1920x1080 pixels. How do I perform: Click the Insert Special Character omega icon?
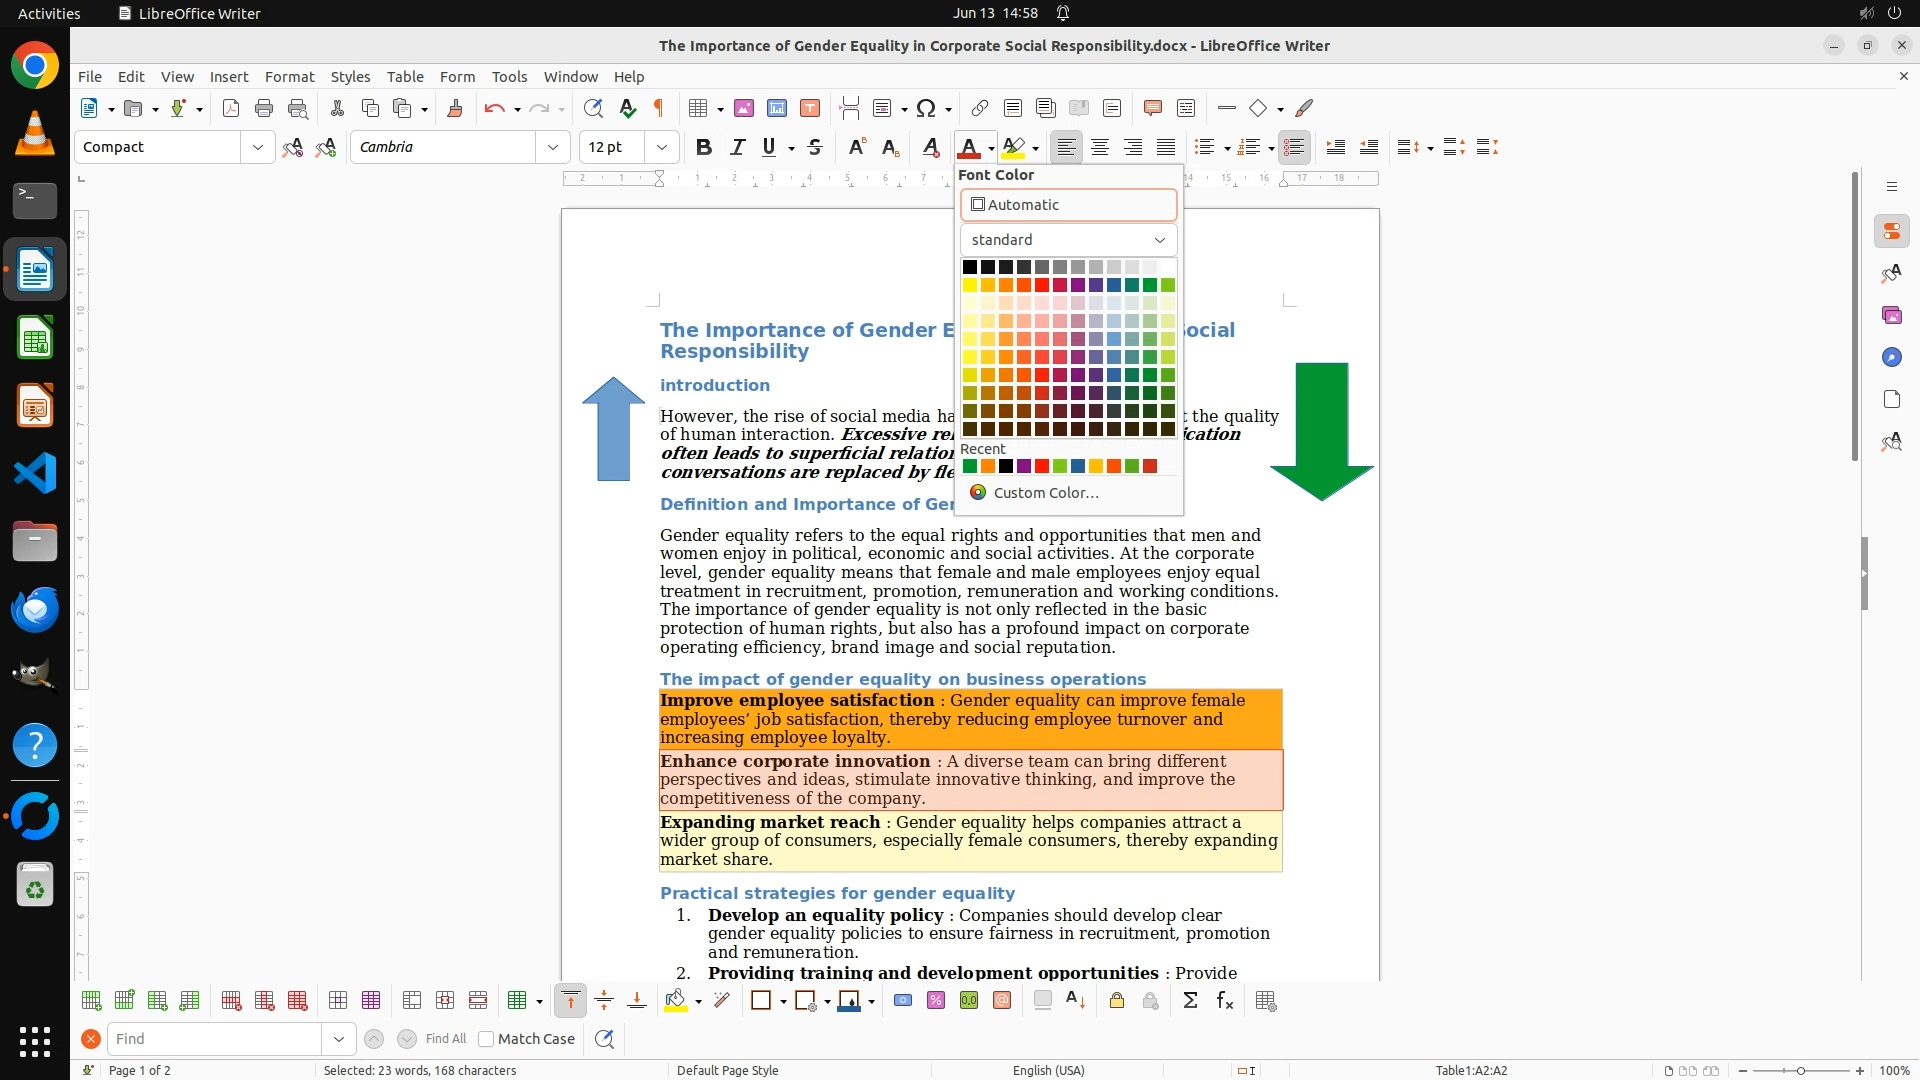[926, 108]
